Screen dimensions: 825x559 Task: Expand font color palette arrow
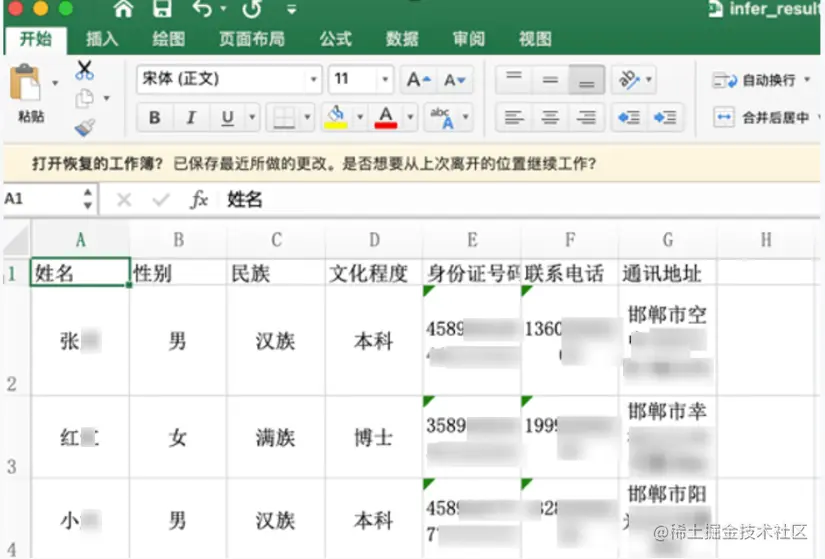(x=410, y=117)
